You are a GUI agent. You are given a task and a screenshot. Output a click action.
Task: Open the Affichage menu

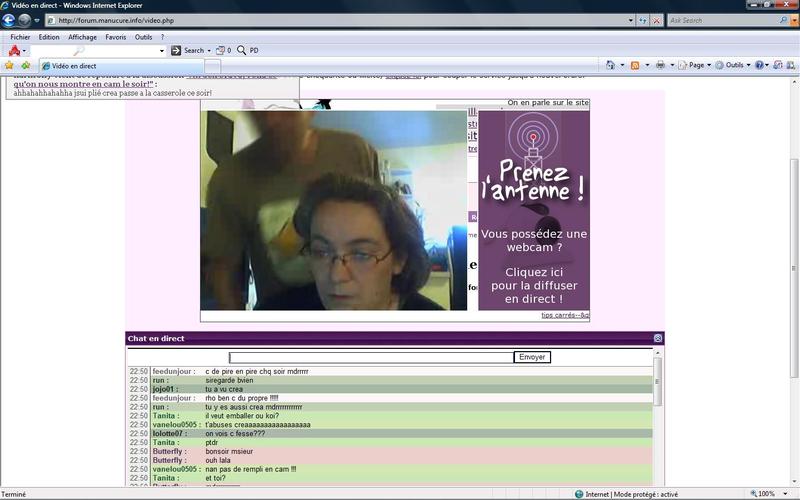click(82, 37)
